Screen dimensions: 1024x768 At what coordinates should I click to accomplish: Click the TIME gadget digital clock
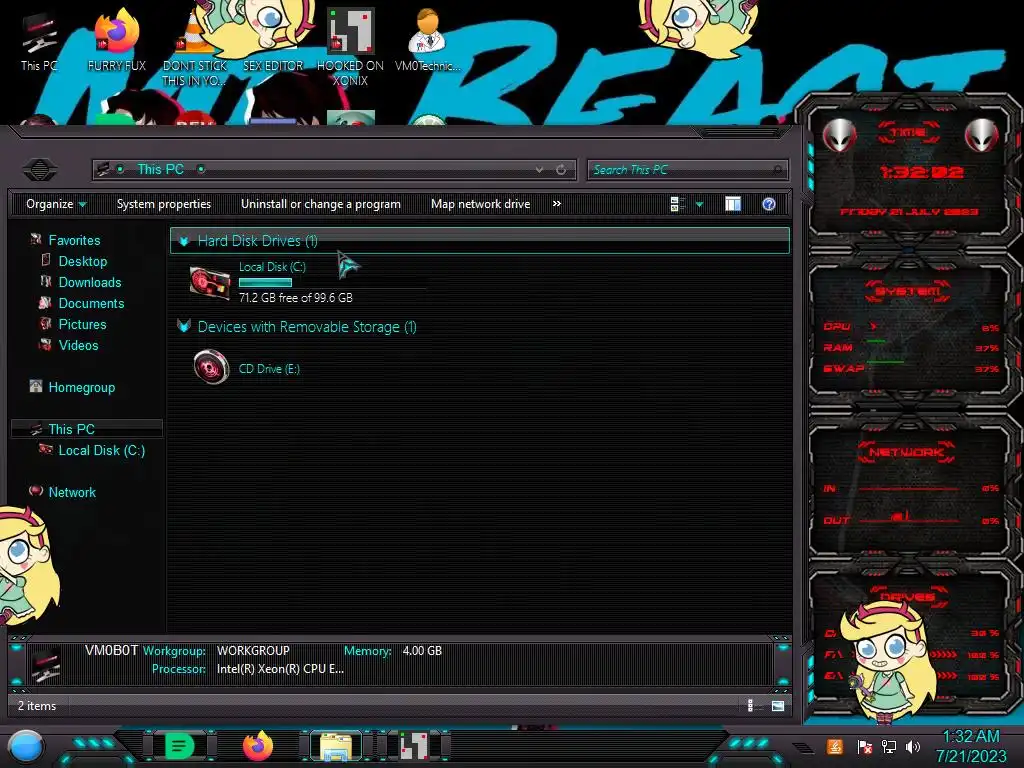pos(921,172)
